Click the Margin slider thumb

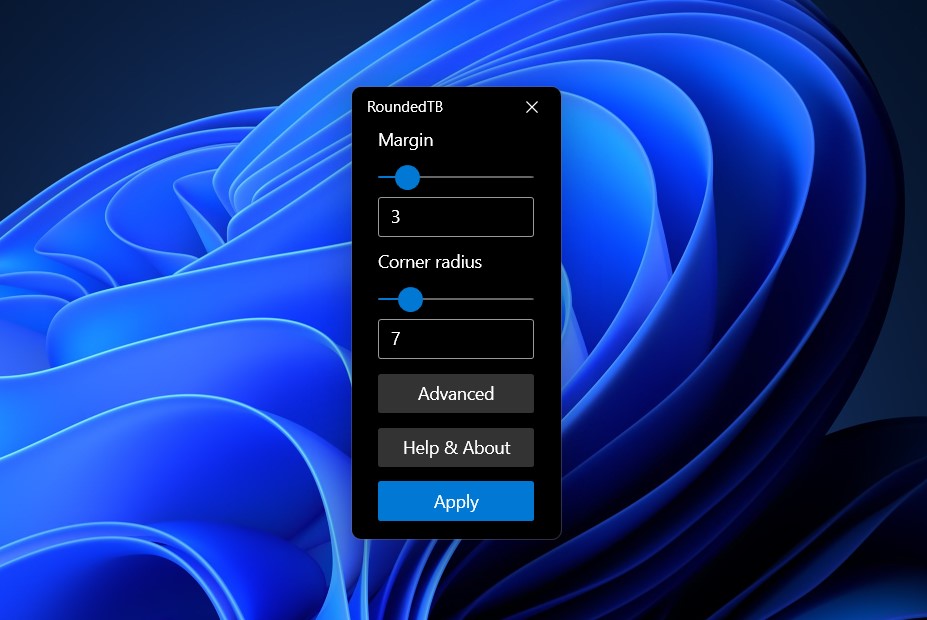[407, 177]
